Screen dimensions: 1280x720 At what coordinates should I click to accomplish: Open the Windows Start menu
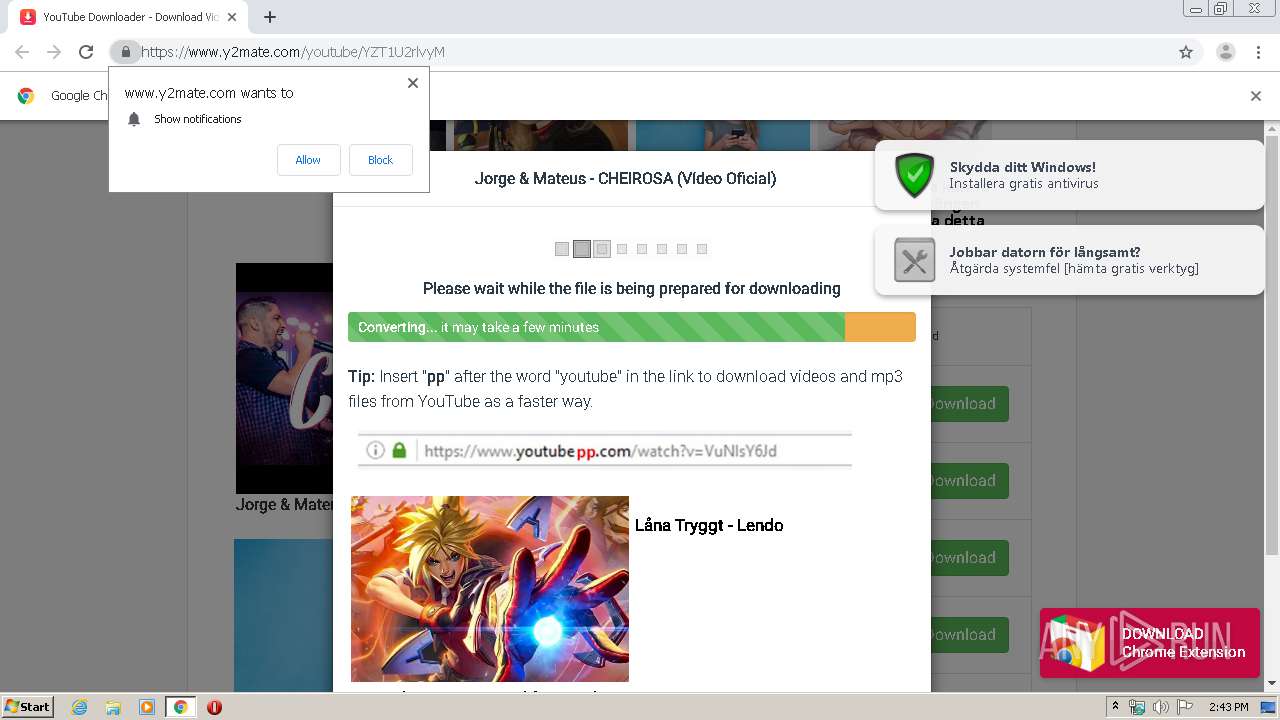(x=28, y=707)
